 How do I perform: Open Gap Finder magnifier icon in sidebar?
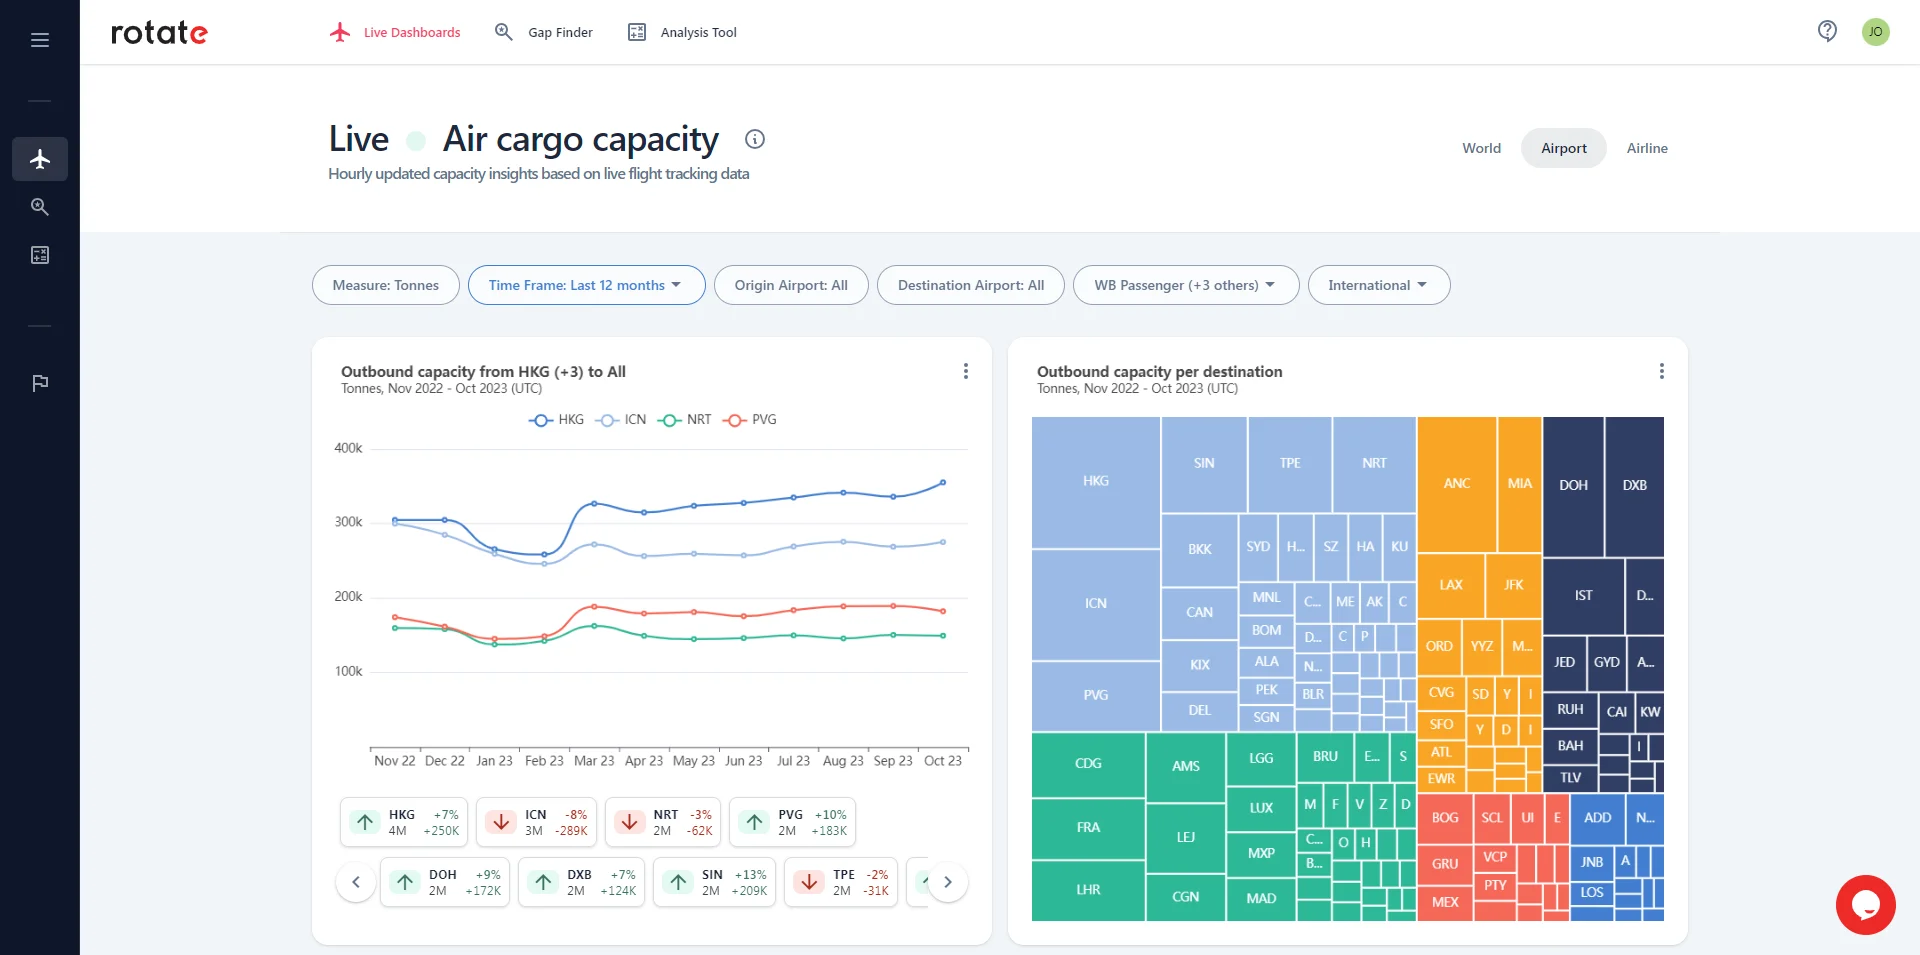click(40, 207)
